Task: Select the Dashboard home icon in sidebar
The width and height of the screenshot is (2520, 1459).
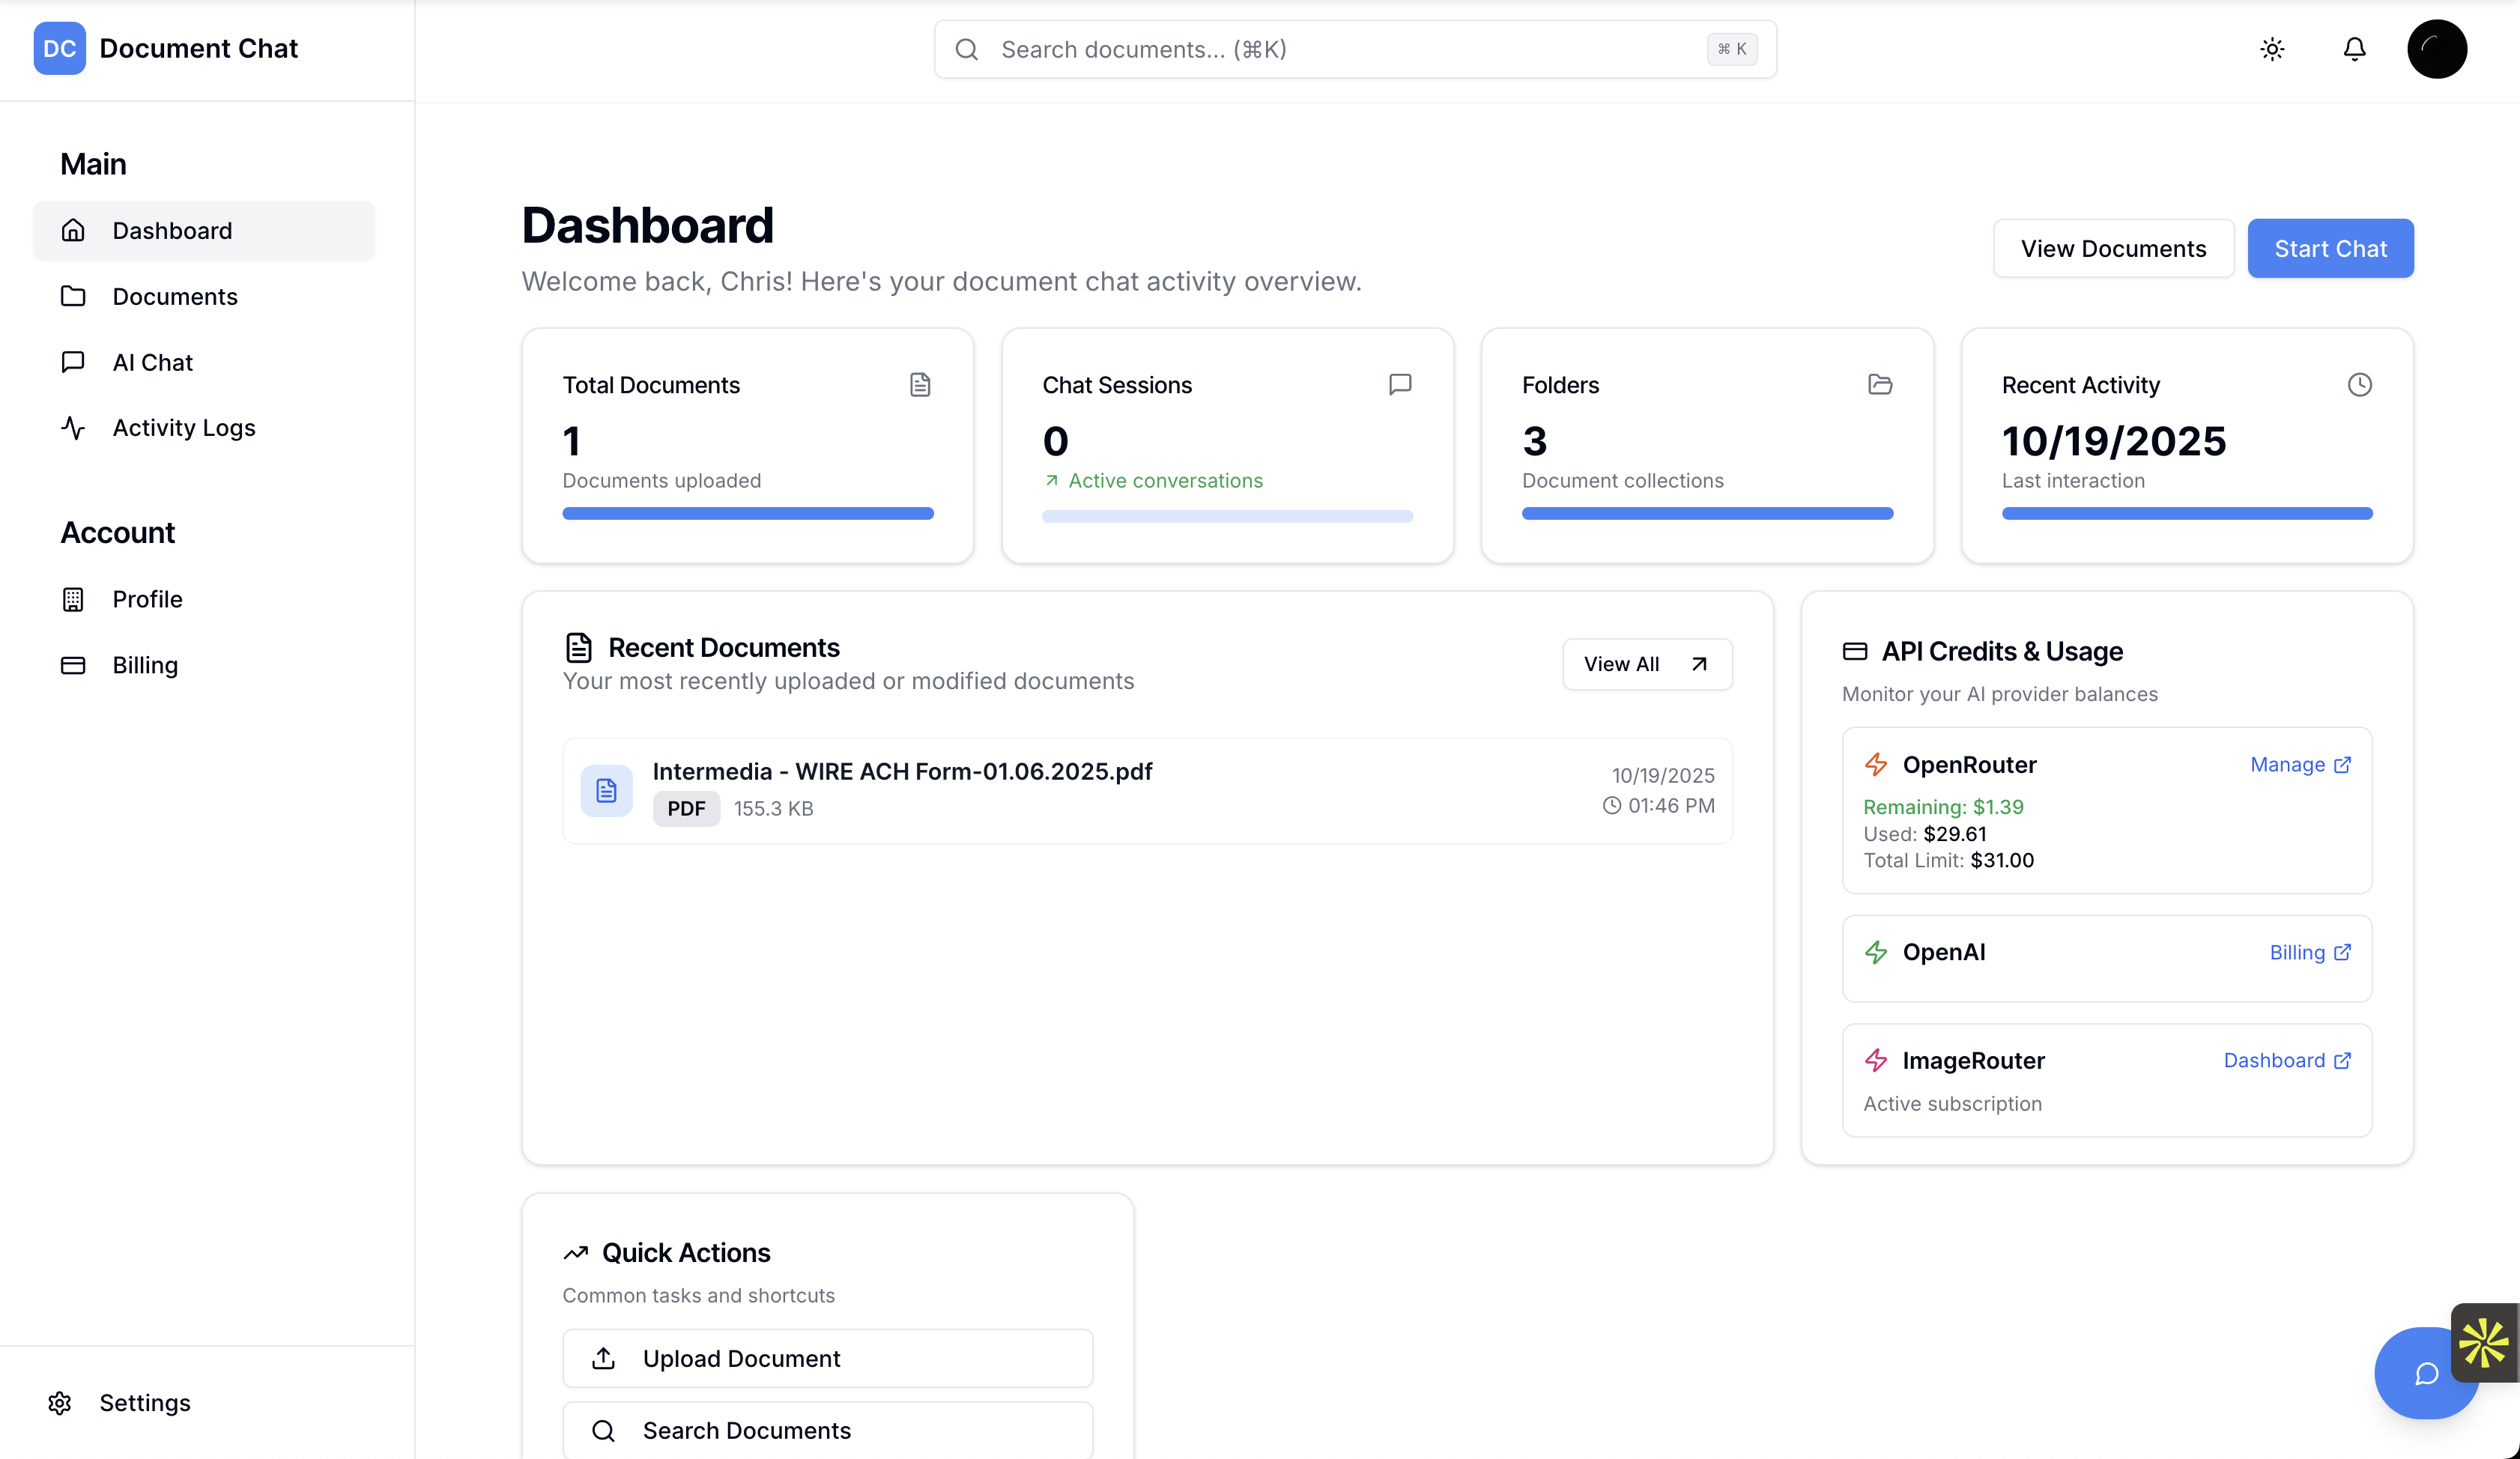Action: (74, 230)
